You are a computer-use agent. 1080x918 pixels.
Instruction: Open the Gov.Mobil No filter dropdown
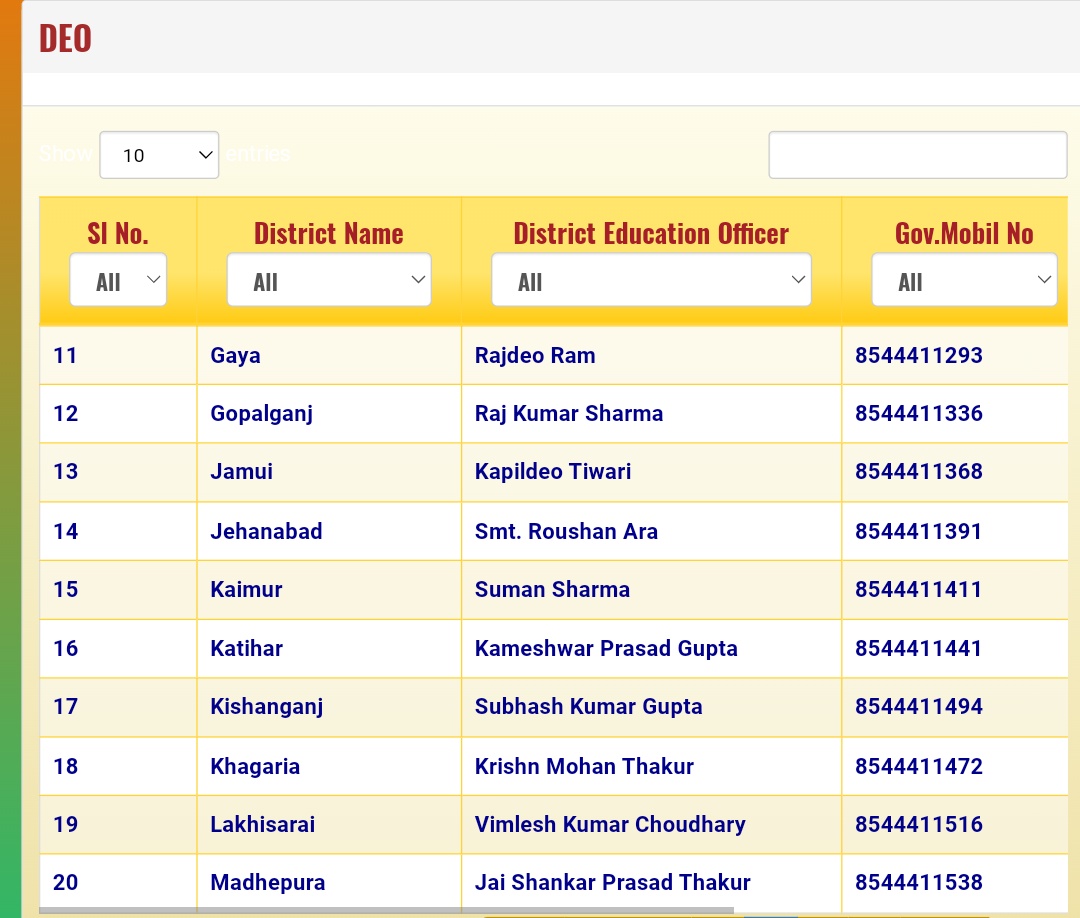964,279
